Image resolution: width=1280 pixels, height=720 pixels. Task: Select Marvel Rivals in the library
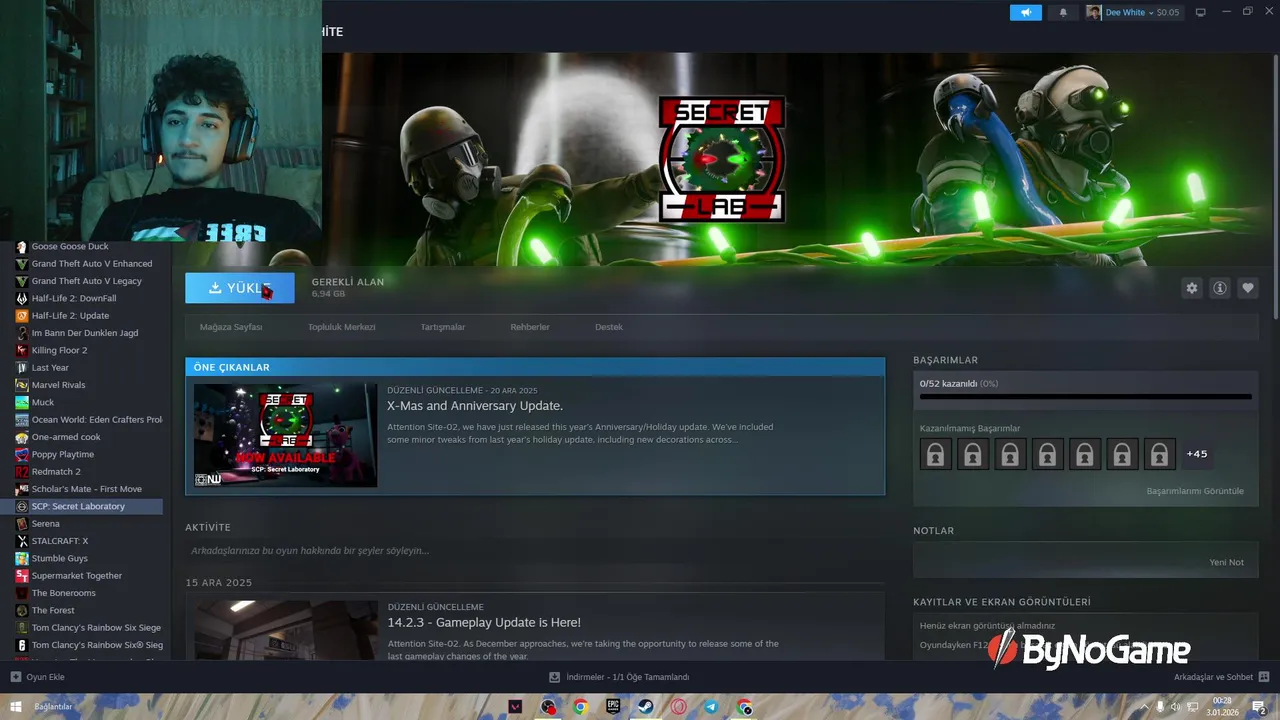pyautogui.click(x=58, y=385)
